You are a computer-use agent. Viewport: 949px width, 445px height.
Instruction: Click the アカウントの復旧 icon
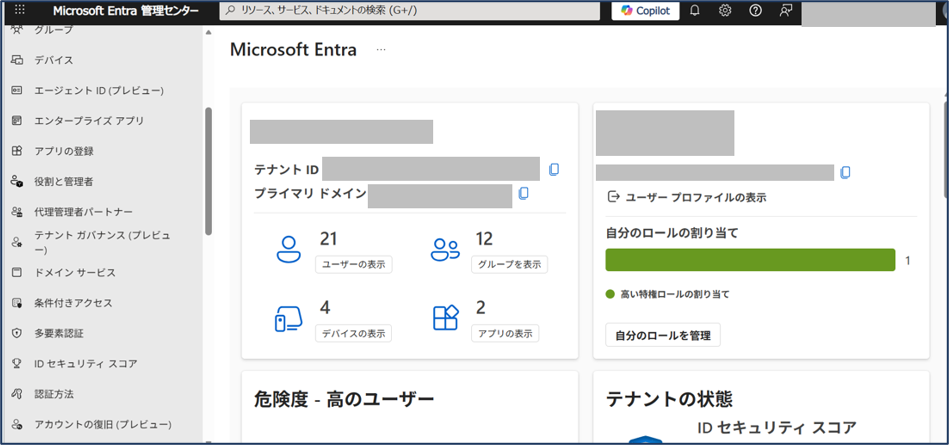pyautogui.click(x=17, y=424)
